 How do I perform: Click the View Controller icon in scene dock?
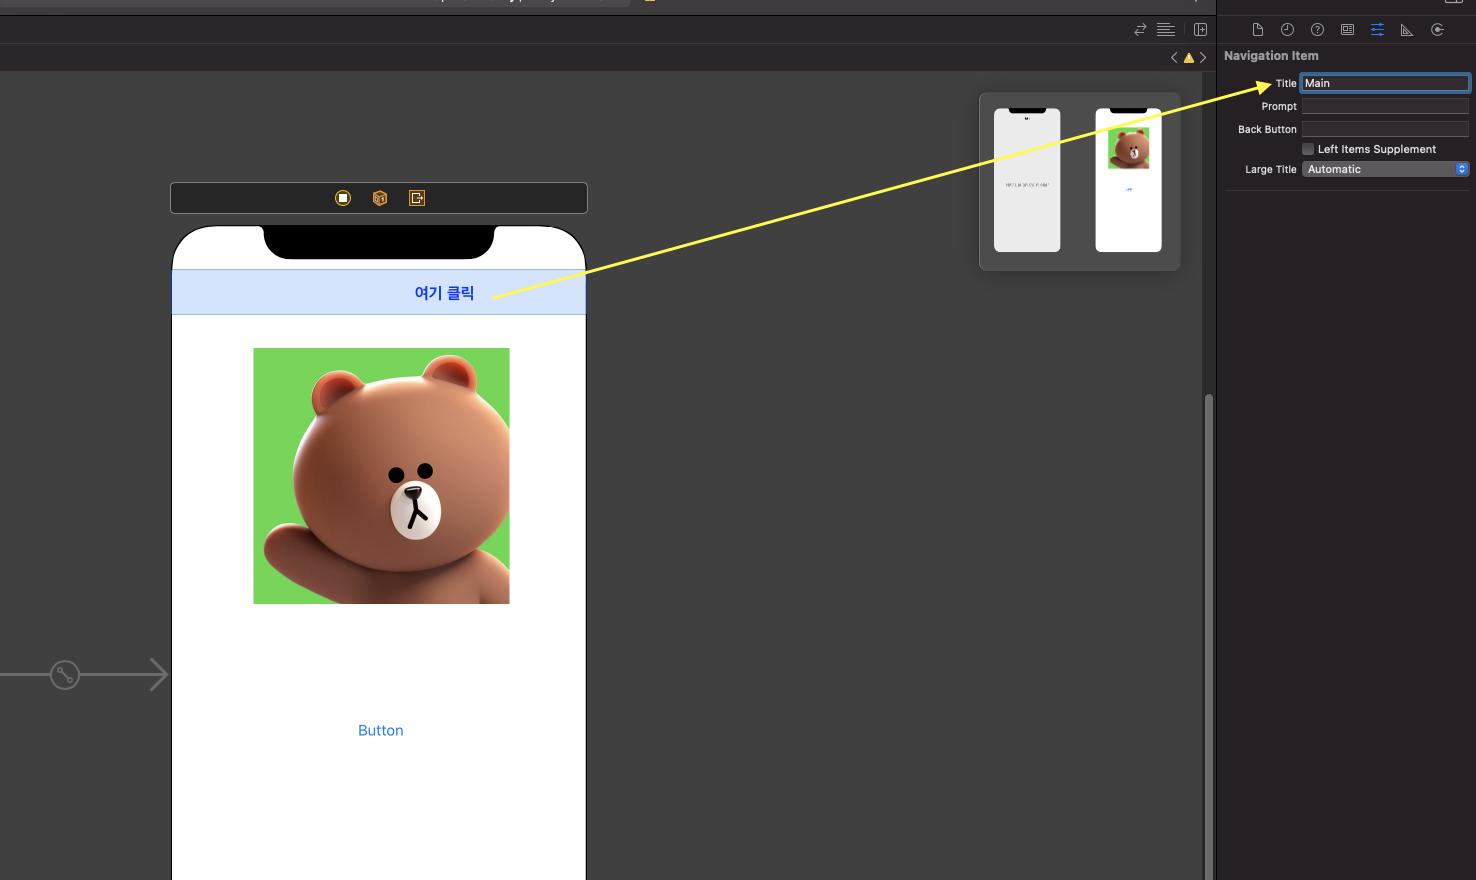click(343, 198)
